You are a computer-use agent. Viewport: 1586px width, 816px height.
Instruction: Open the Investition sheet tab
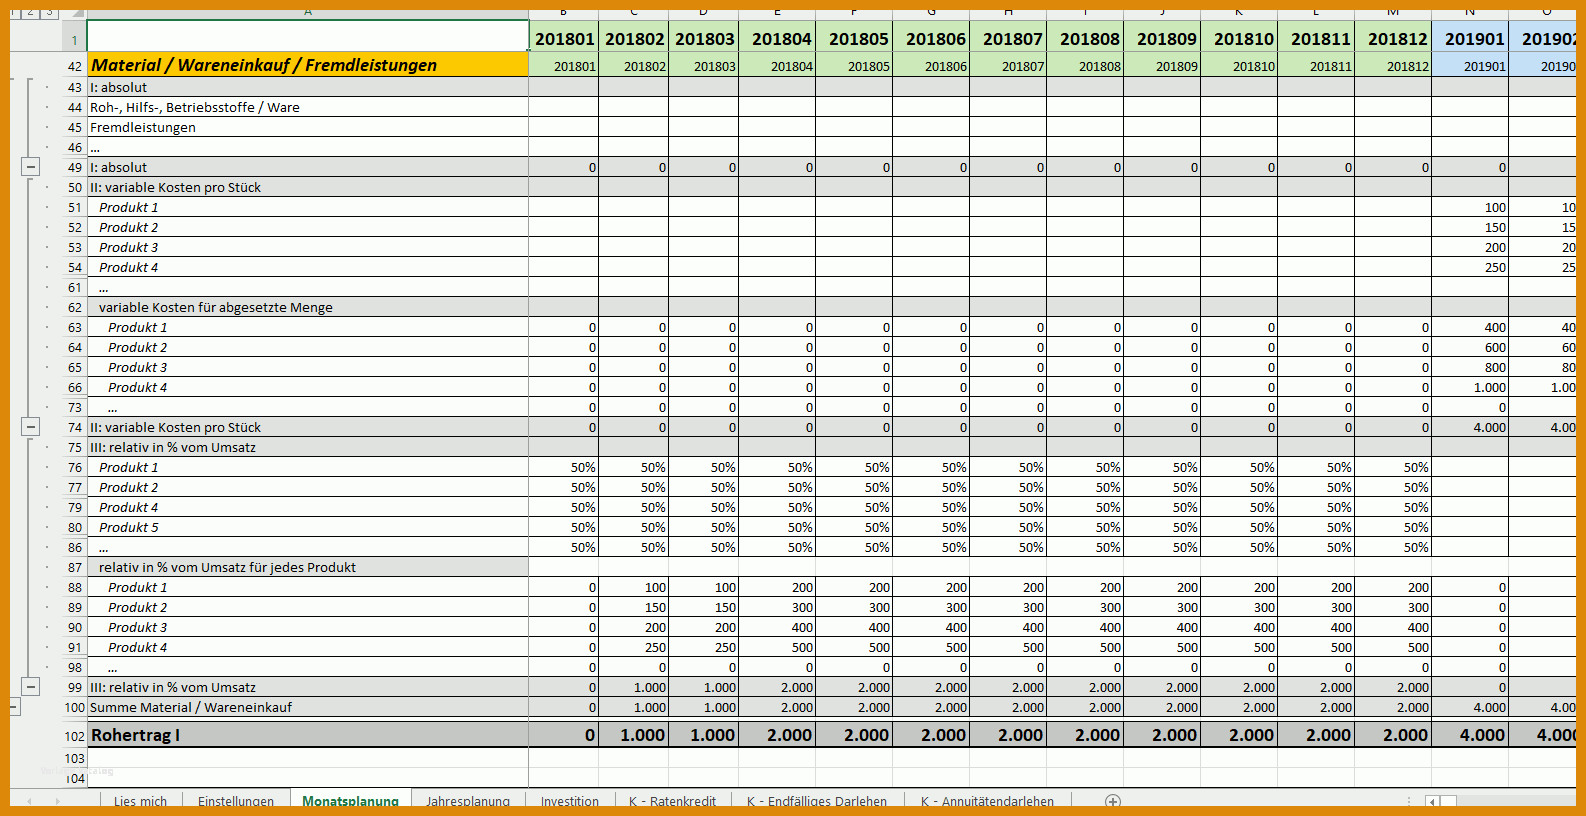(x=570, y=801)
